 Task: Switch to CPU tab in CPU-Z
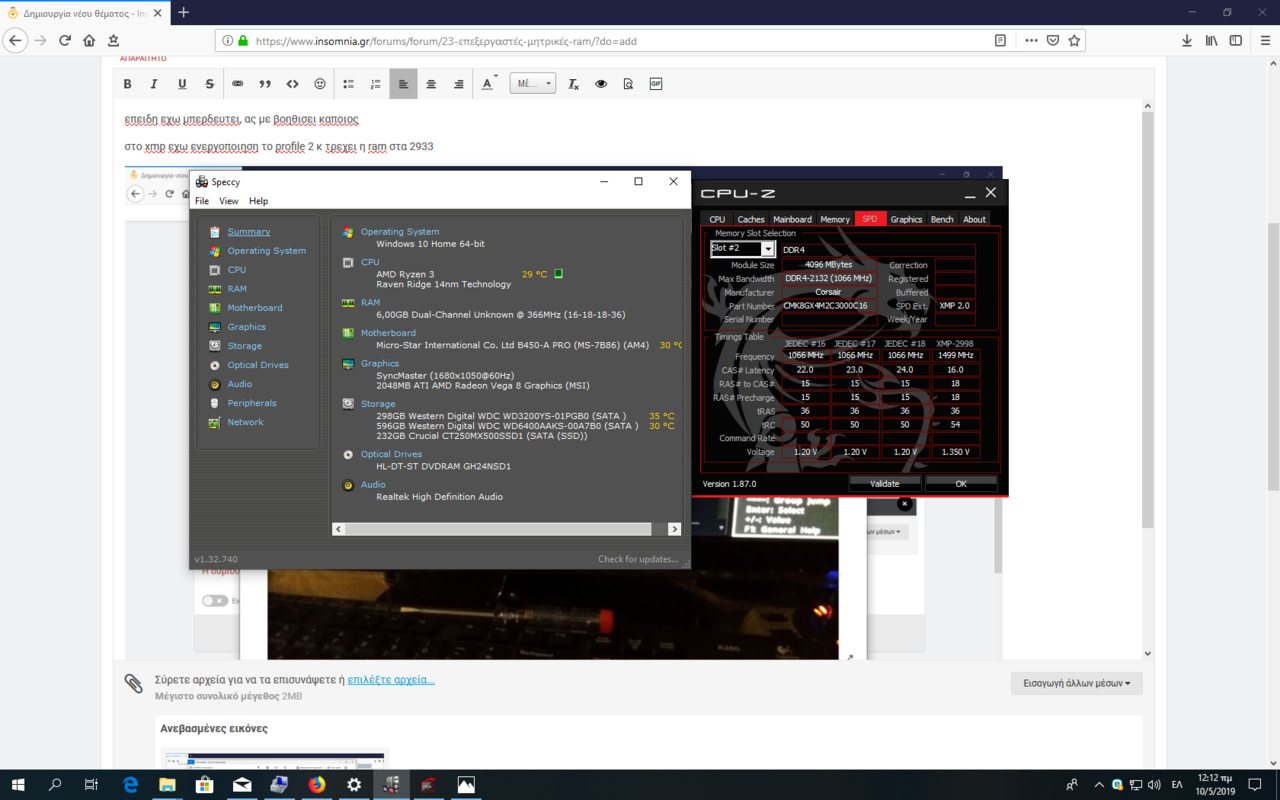coord(717,219)
